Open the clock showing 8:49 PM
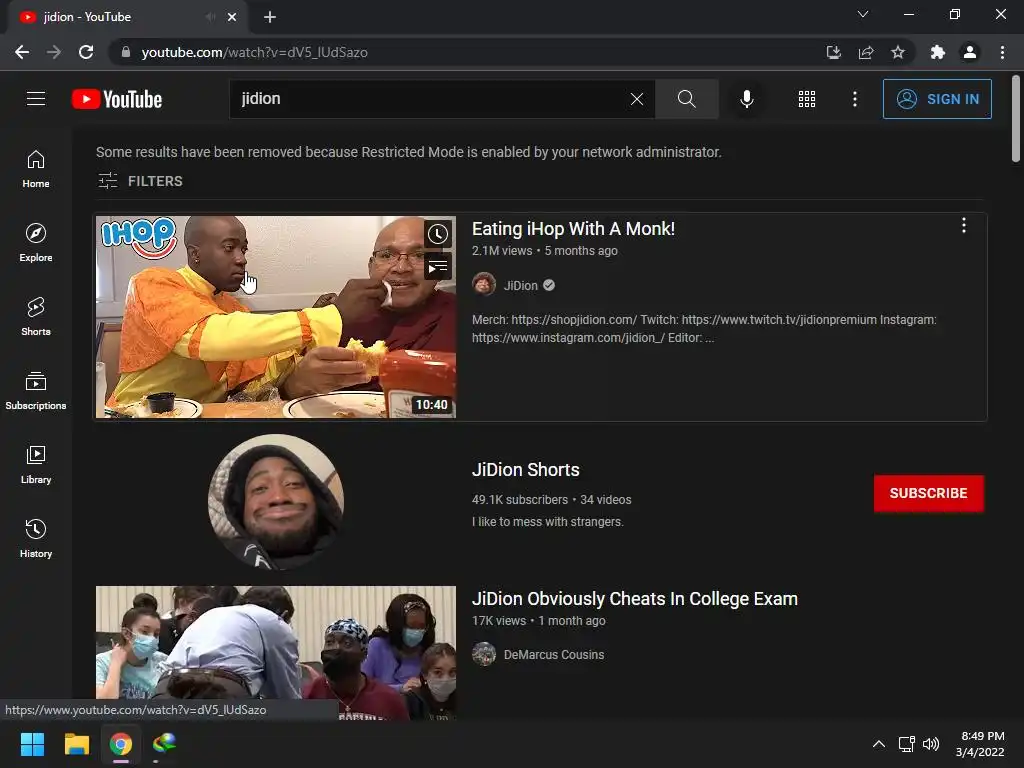This screenshot has width=1024, height=768. [x=980, y=744]
